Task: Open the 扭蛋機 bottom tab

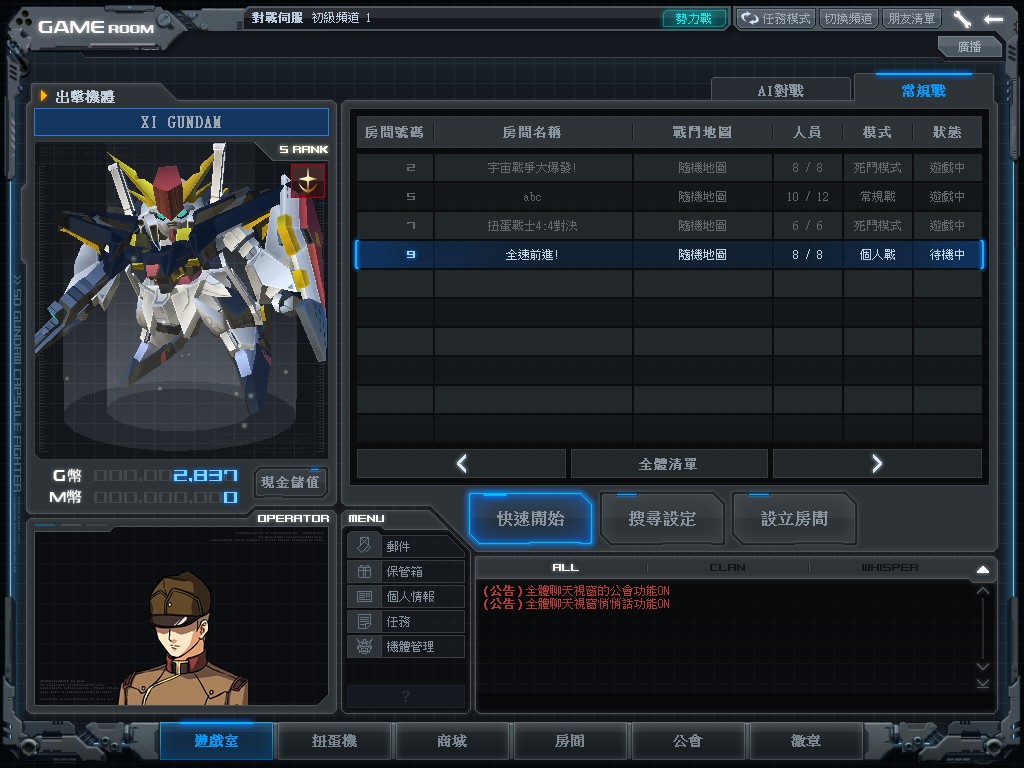Action: (x=334, y=741)
